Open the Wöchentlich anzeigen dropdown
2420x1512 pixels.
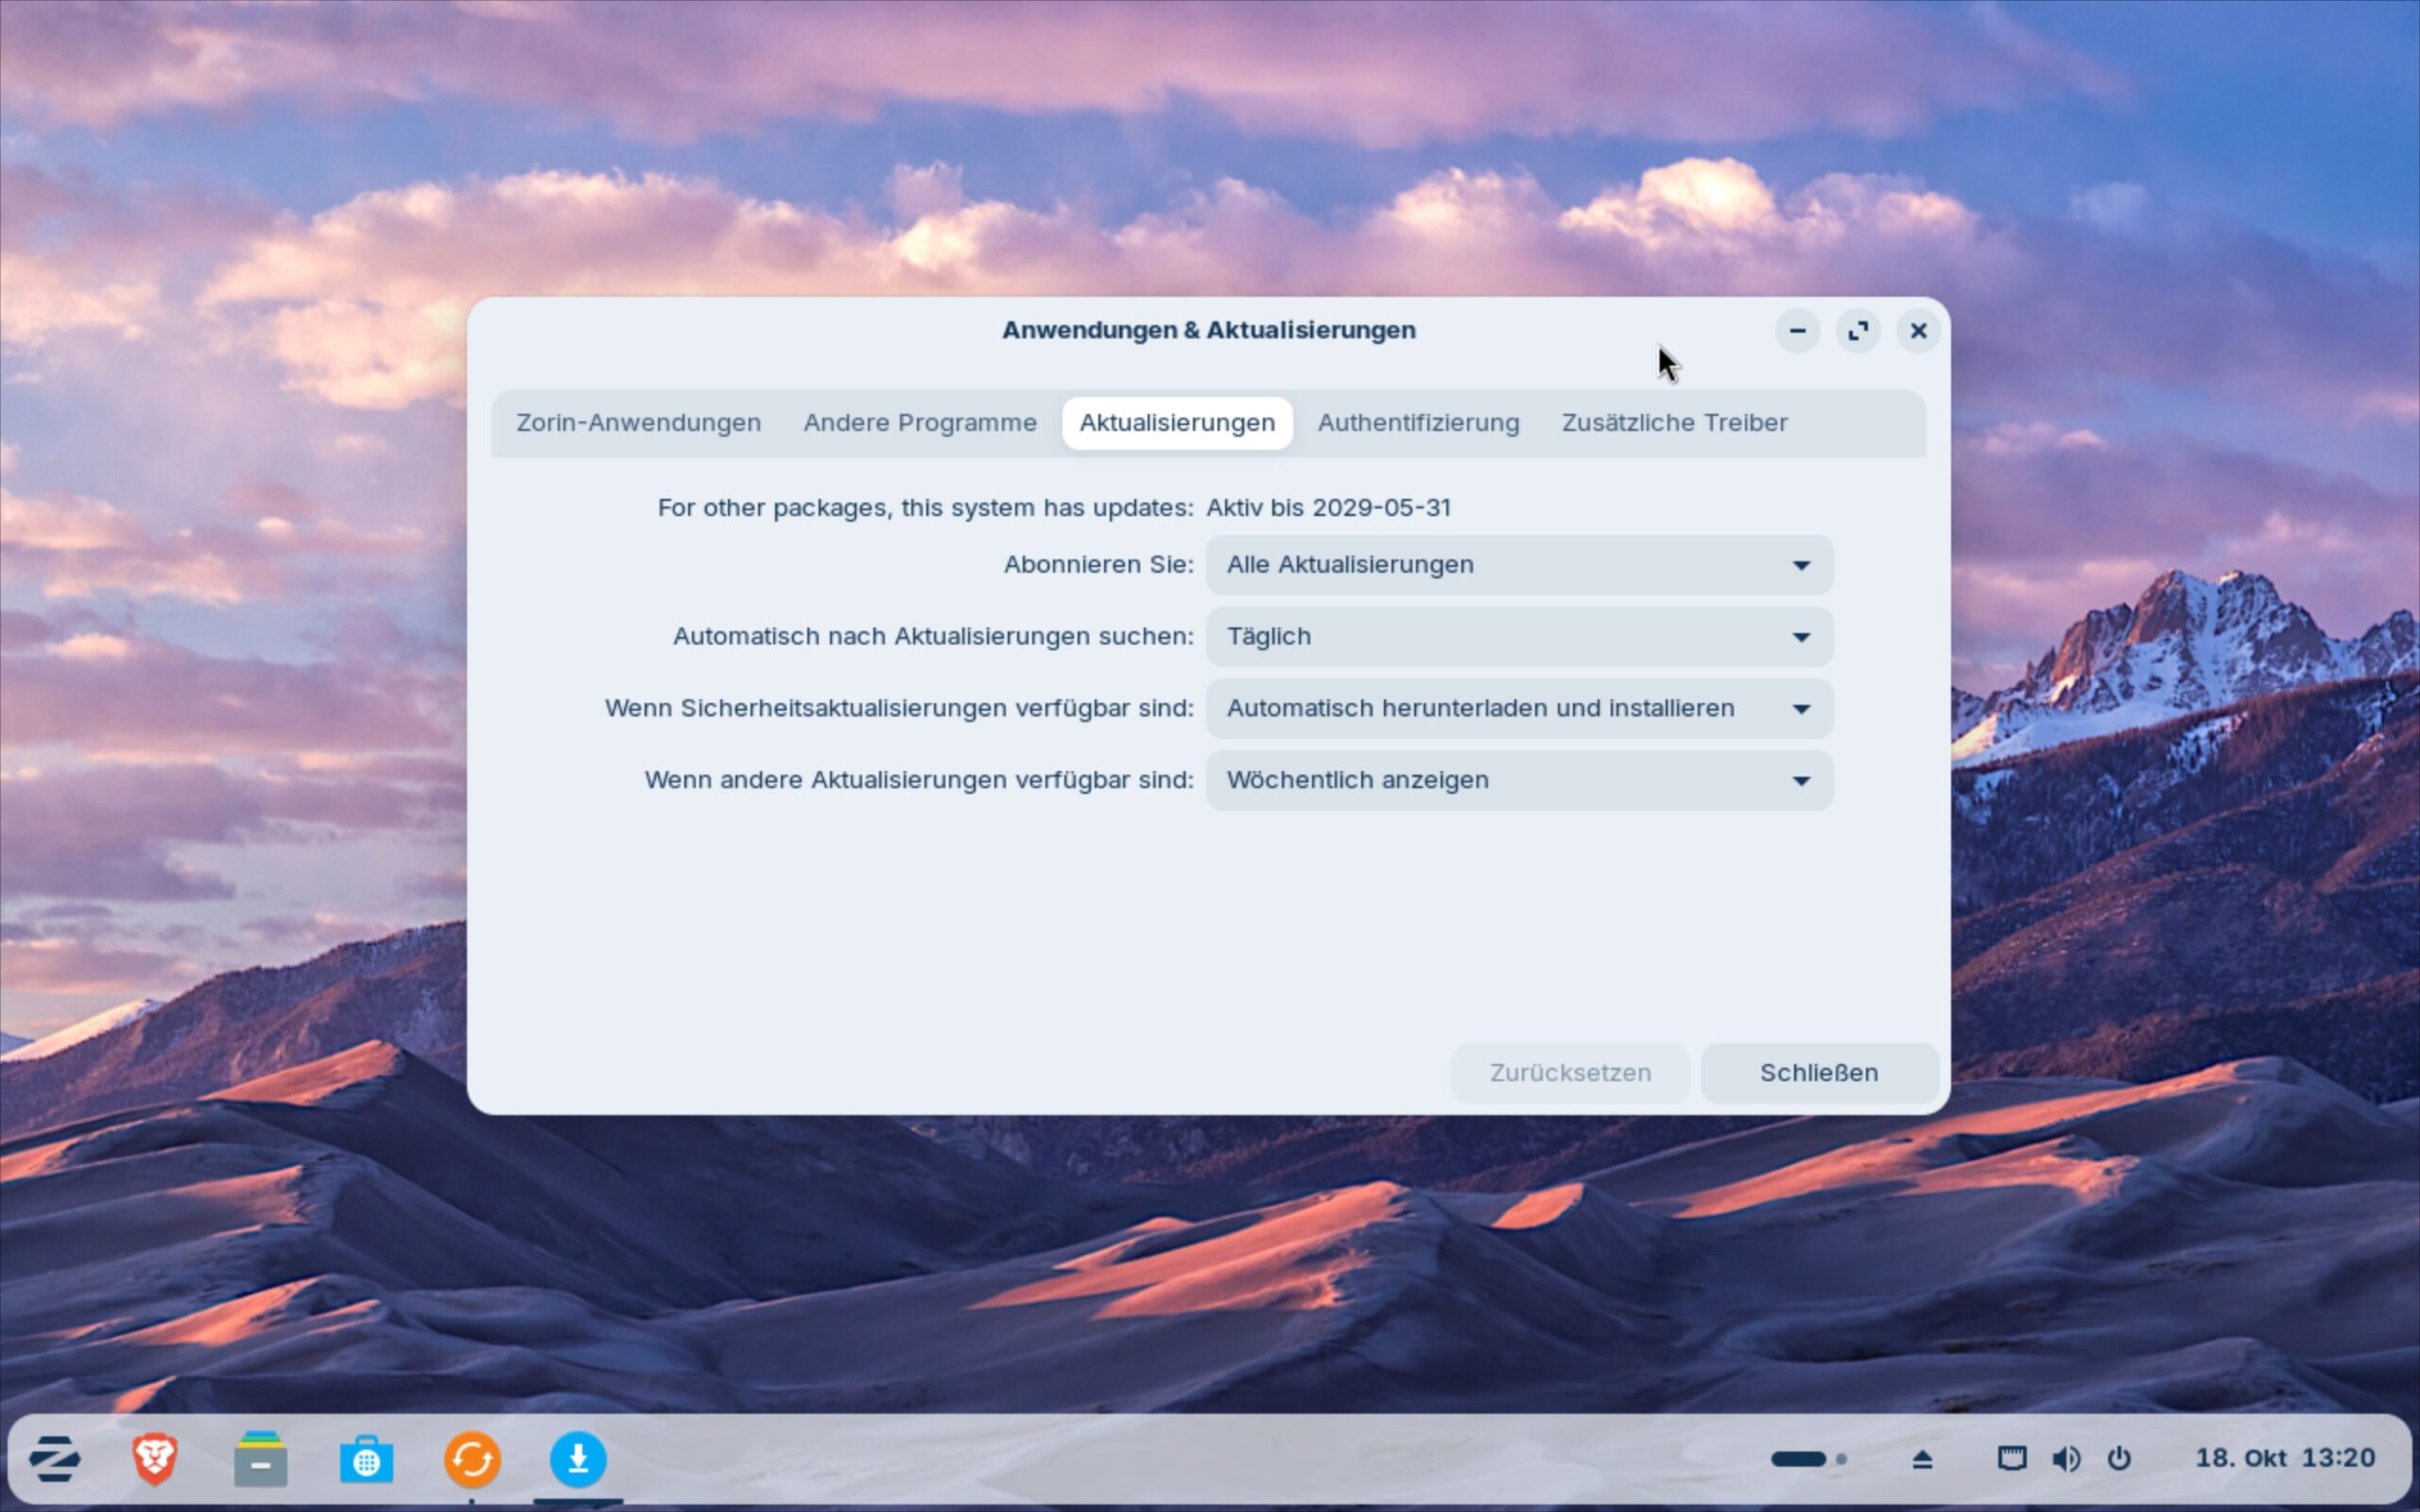(1518, 780)
